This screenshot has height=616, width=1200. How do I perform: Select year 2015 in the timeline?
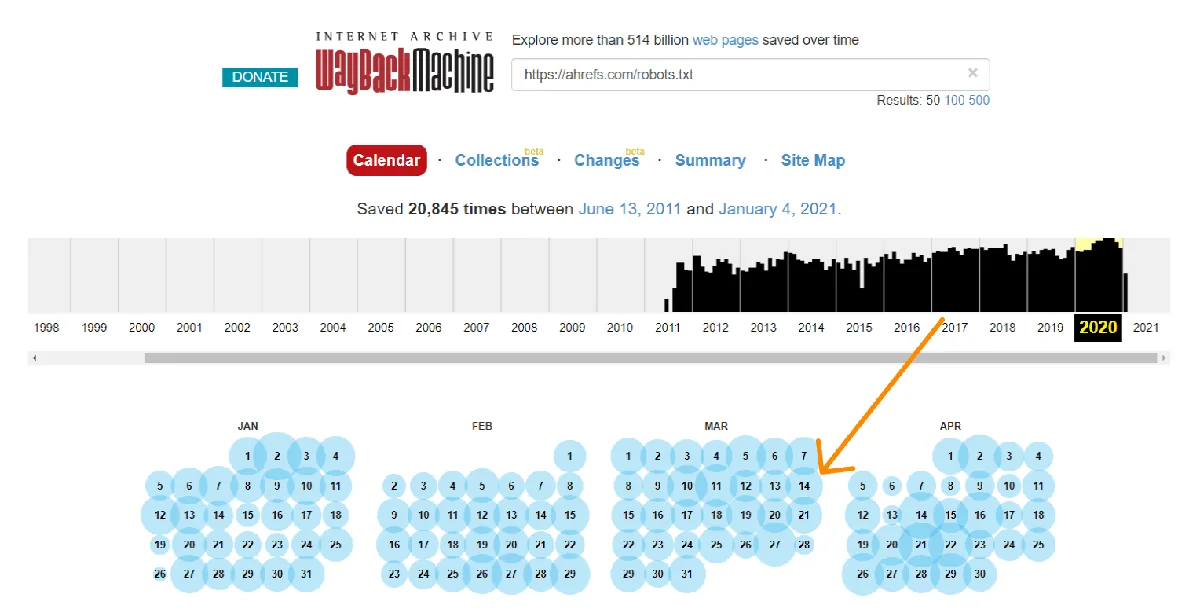click(x=859, y=327)
